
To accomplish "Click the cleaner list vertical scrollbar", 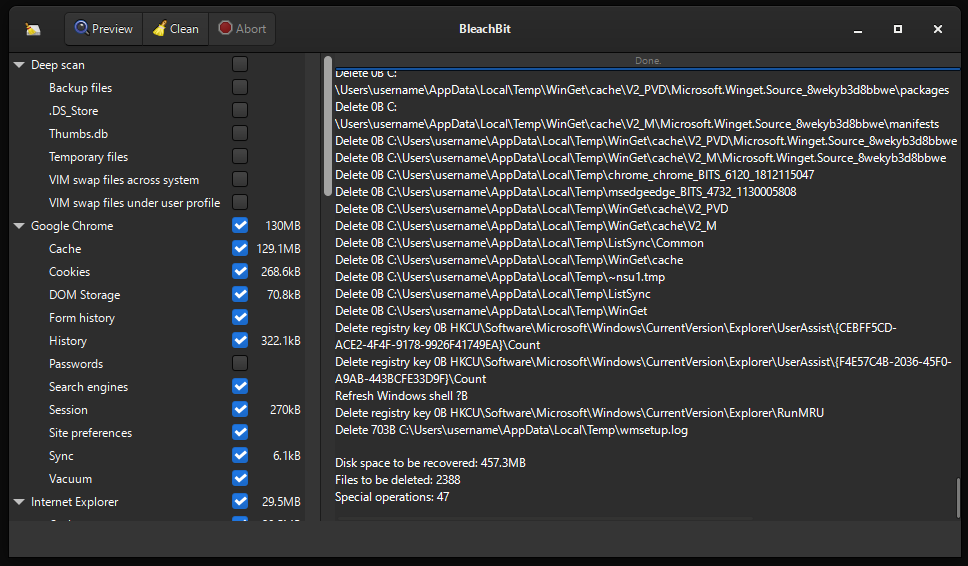I will click(327, 125).
